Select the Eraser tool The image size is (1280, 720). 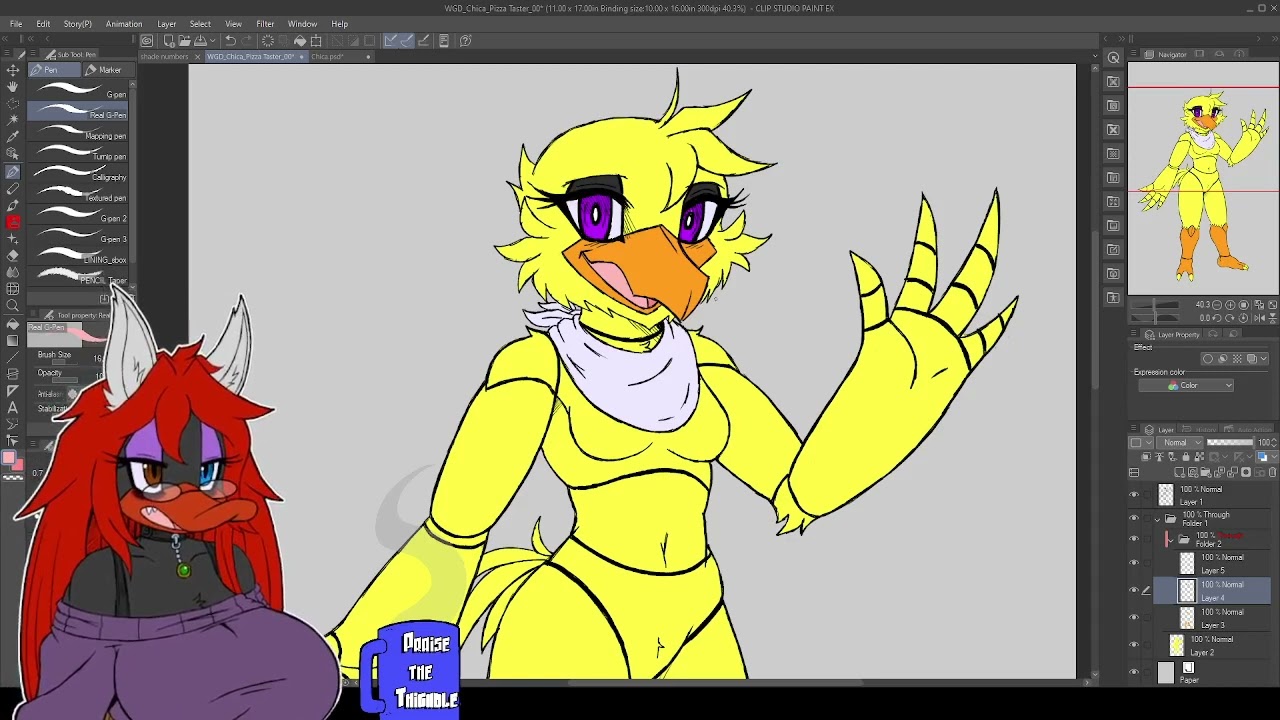tap(13, 256)
